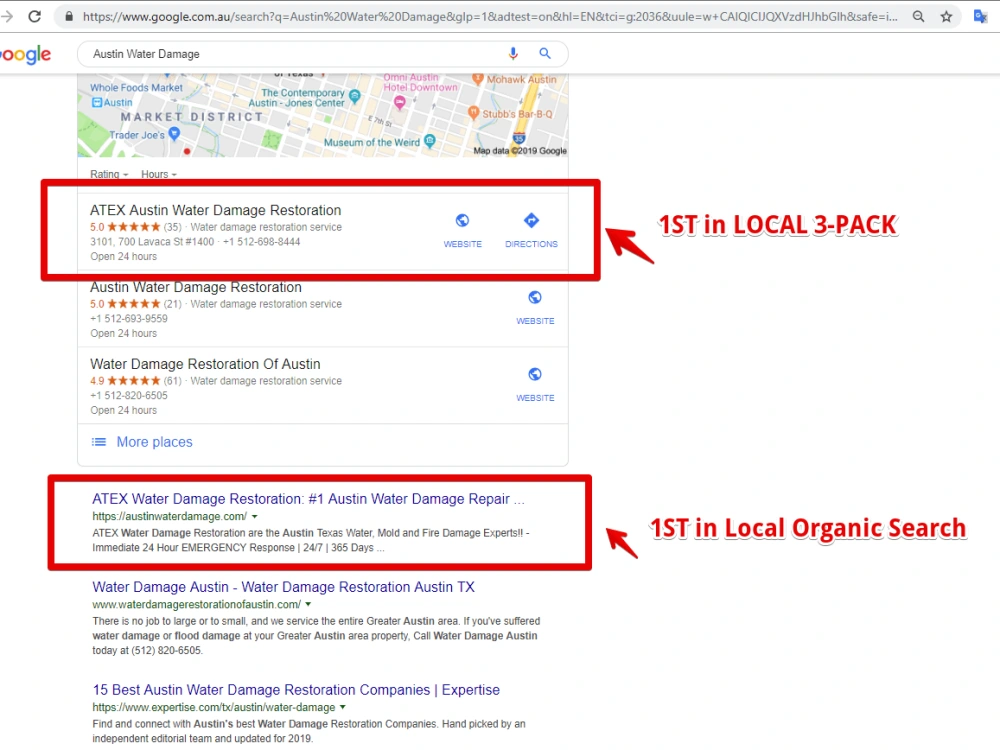Viewport: 1000px width, 750px height.
Task: Click More places link
Action: (154, 442)
